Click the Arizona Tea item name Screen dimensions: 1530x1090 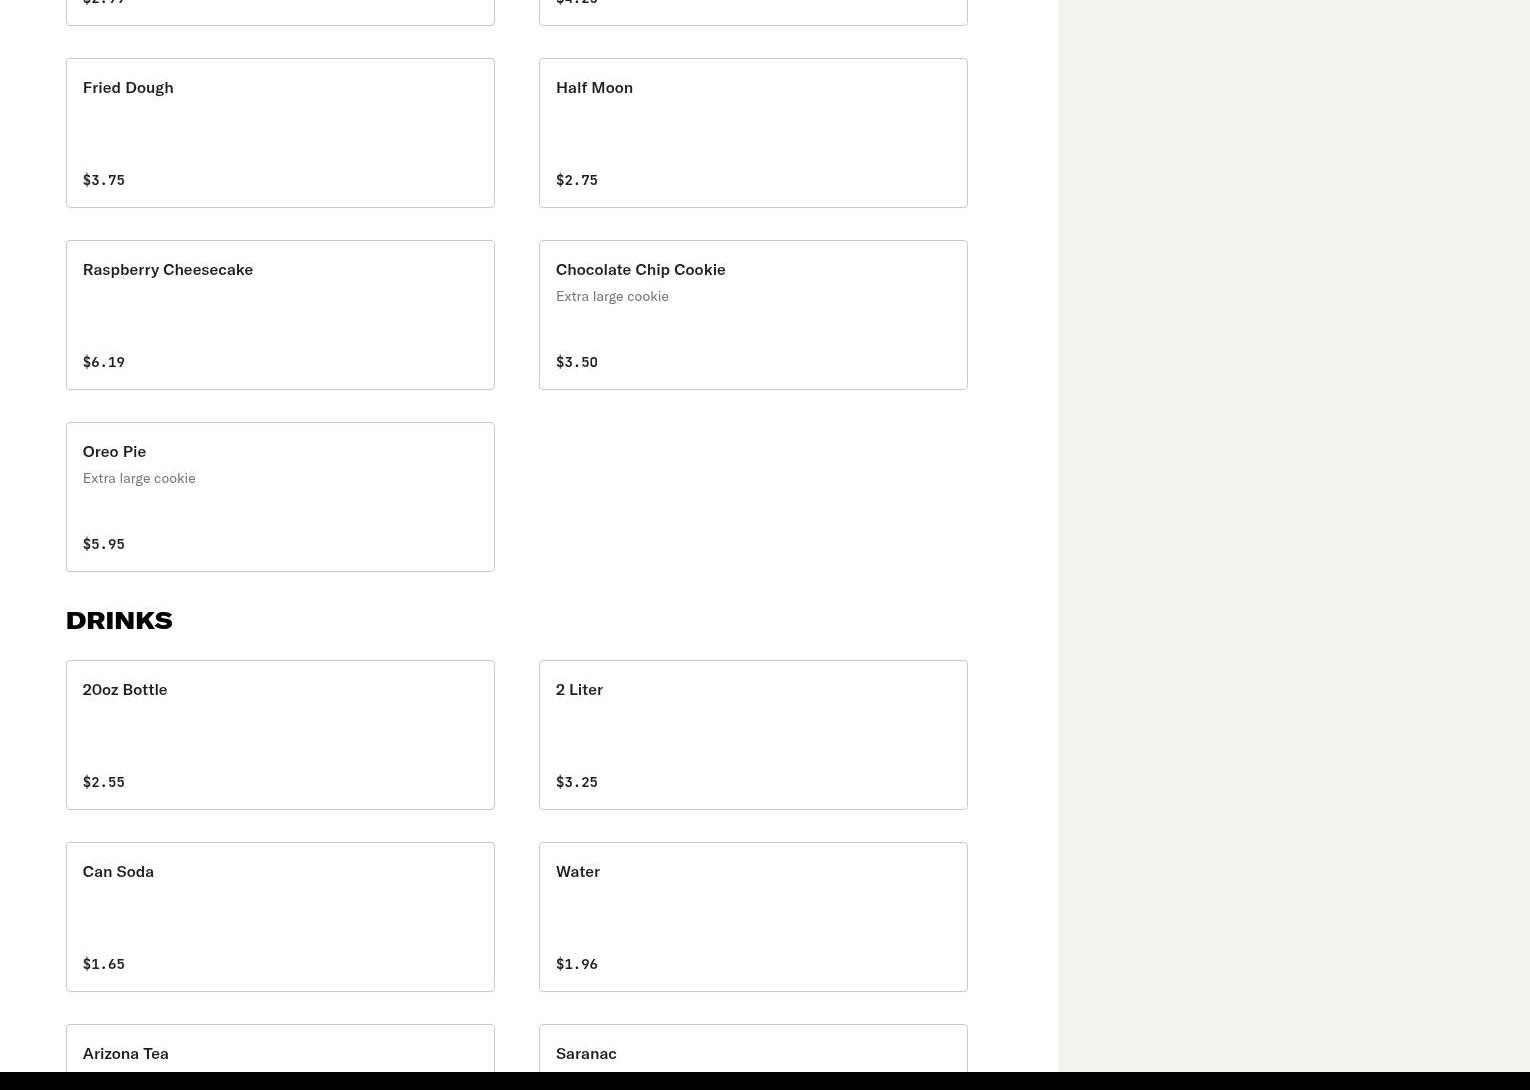tap(126, 1053)
